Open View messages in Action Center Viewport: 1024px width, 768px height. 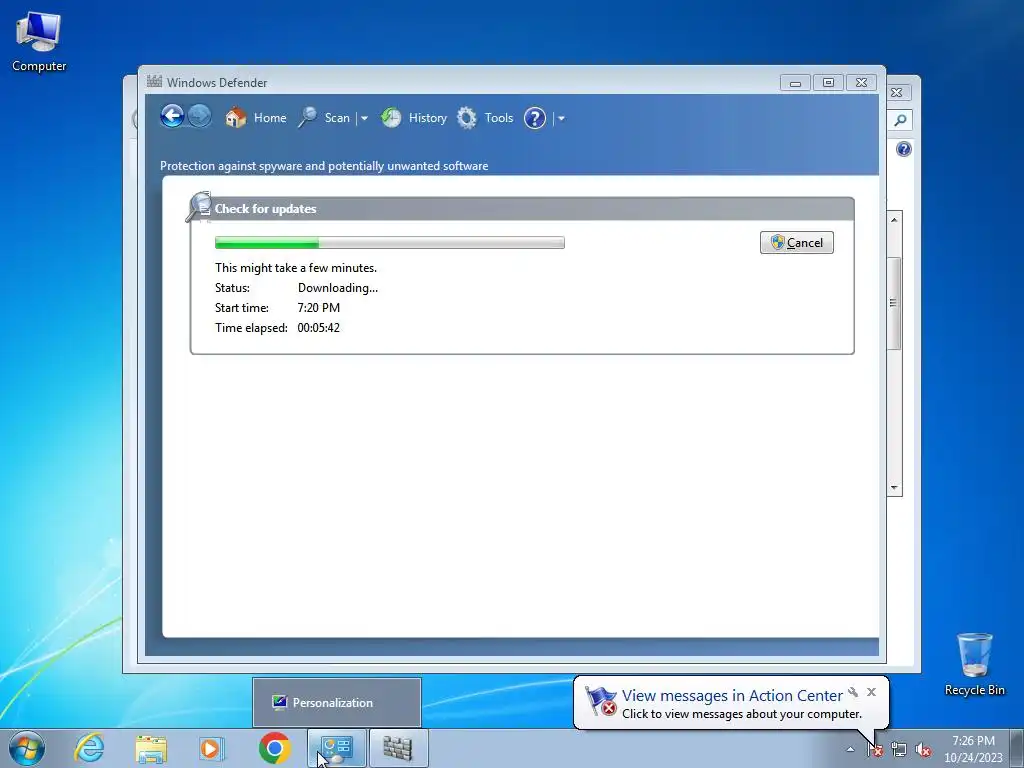tap(732, 696)
